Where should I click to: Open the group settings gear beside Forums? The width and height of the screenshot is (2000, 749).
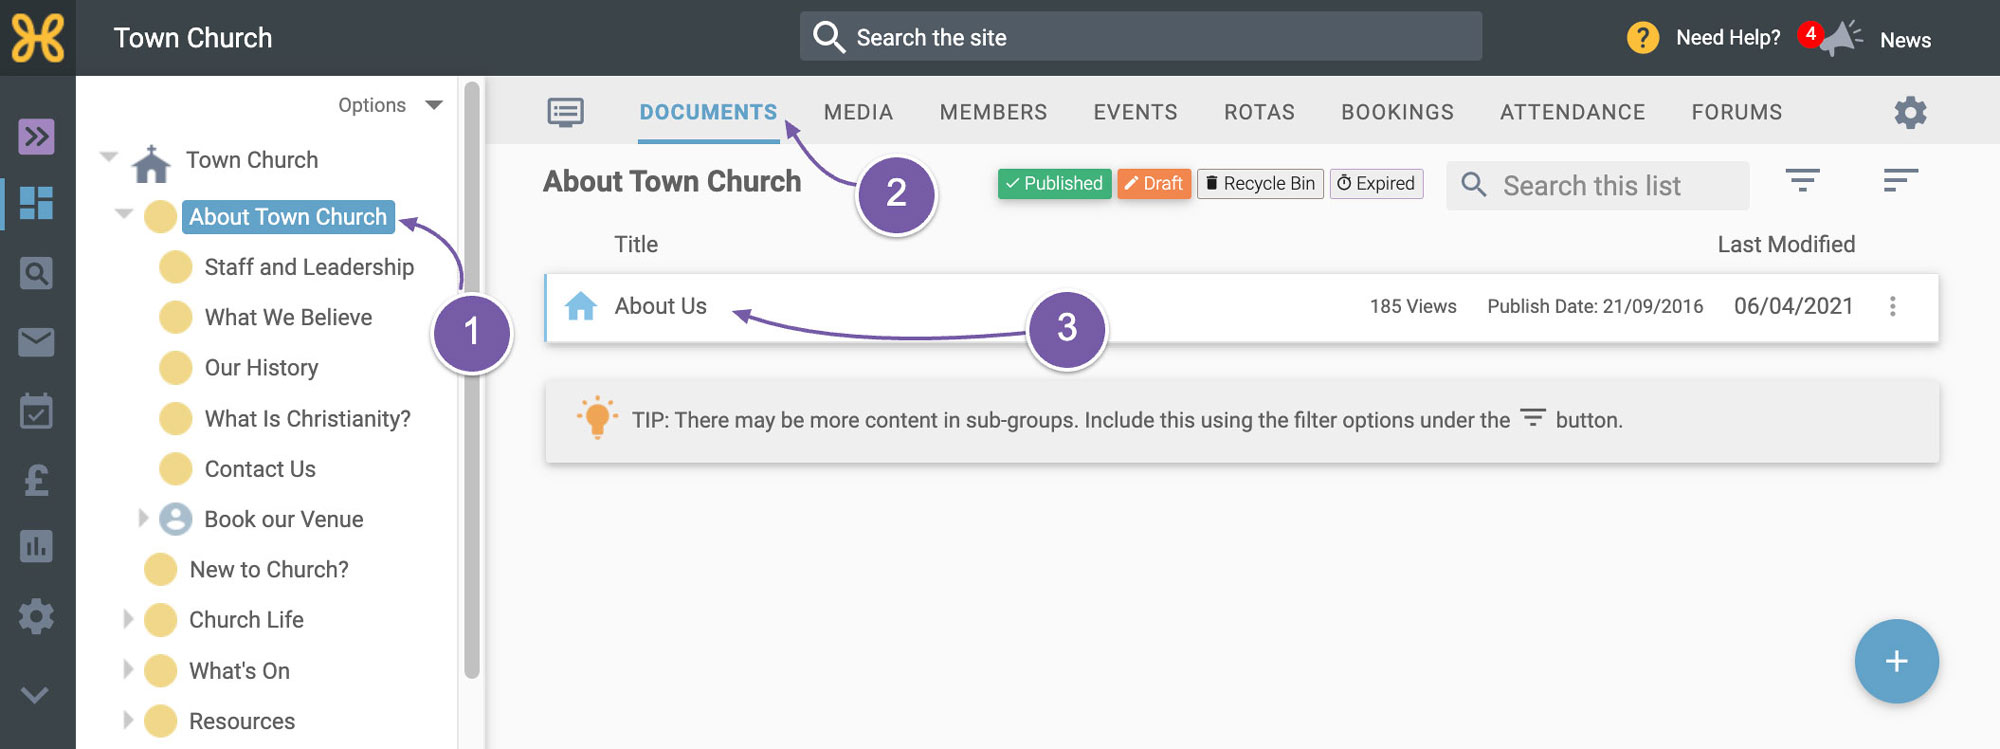coord(1910,112)
